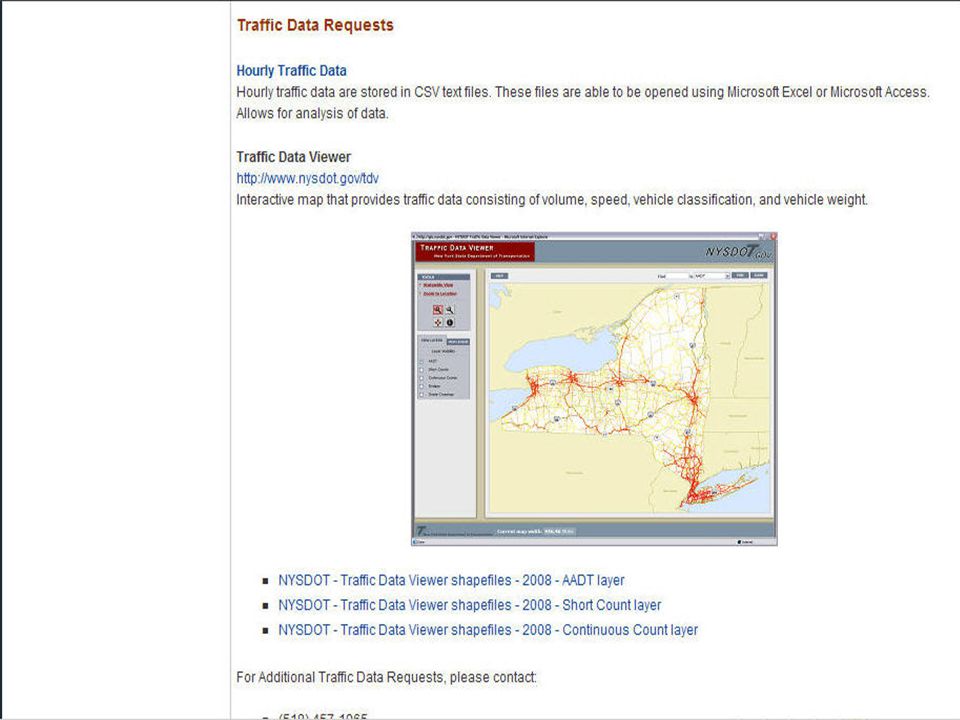Click Statewide View in viewer tools panel
The height and width of the screenshot is (720, 960).
438,285
